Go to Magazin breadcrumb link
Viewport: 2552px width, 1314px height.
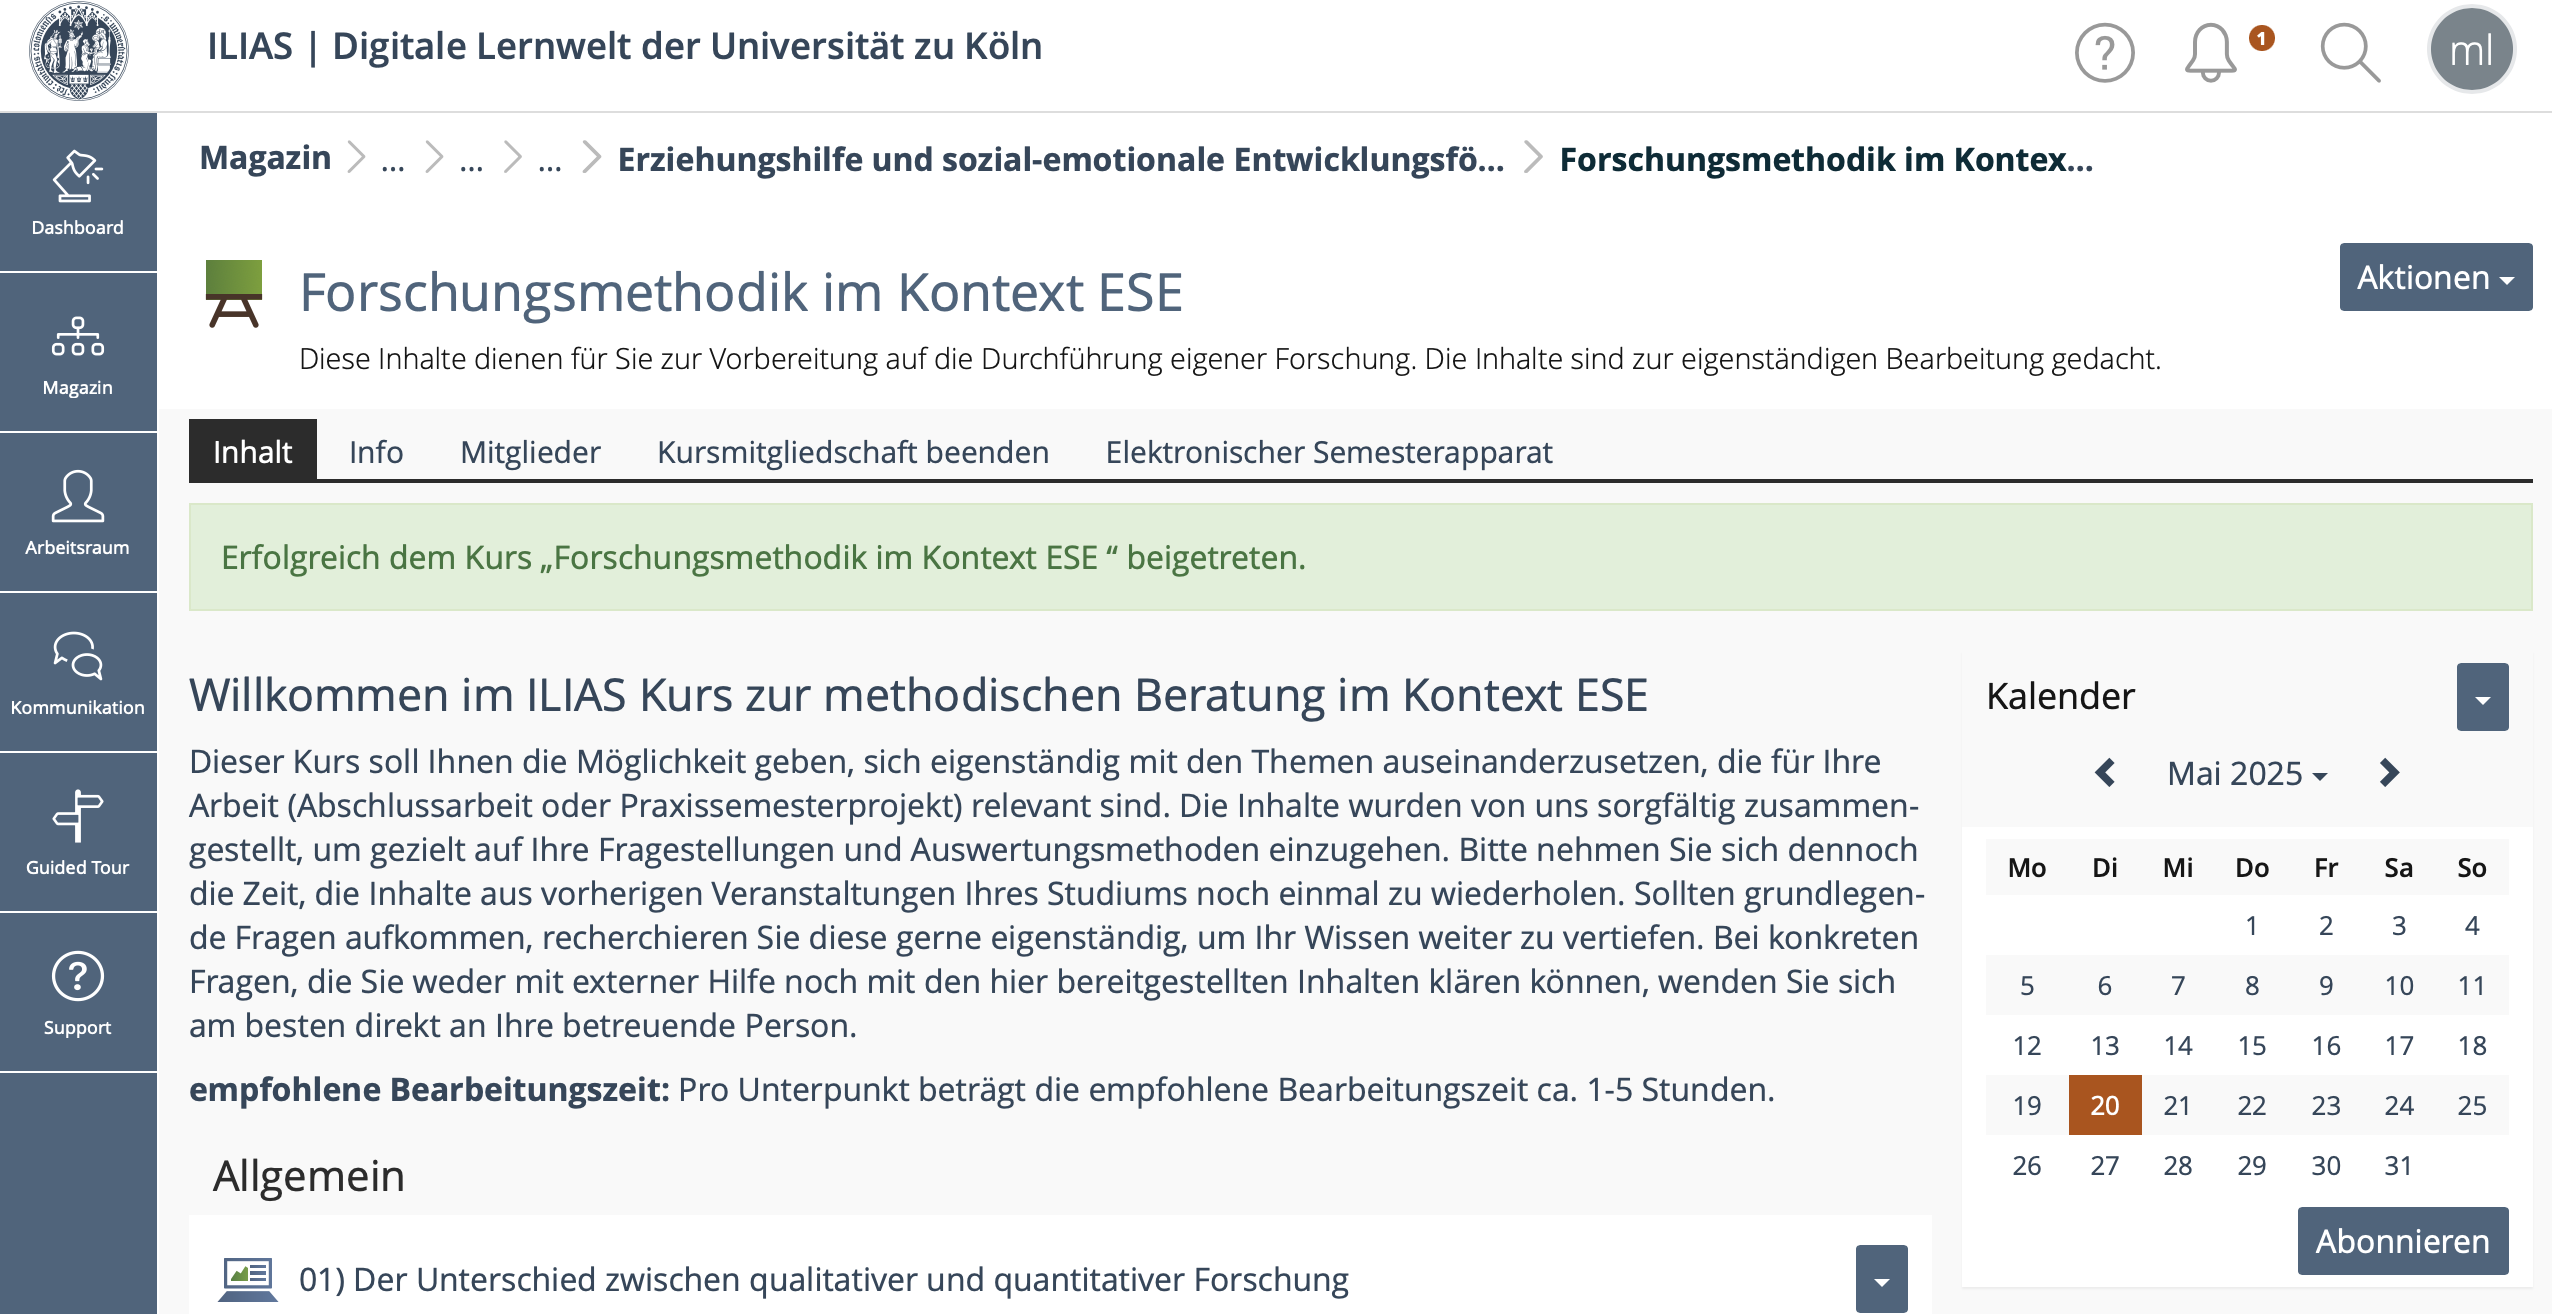(x=265, y=158)
